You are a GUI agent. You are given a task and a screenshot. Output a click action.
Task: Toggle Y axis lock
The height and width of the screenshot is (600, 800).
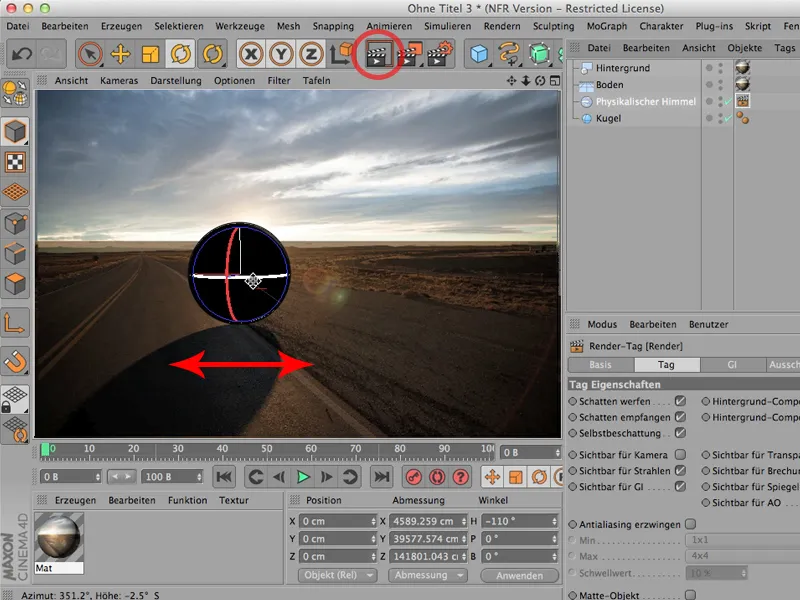281,54
